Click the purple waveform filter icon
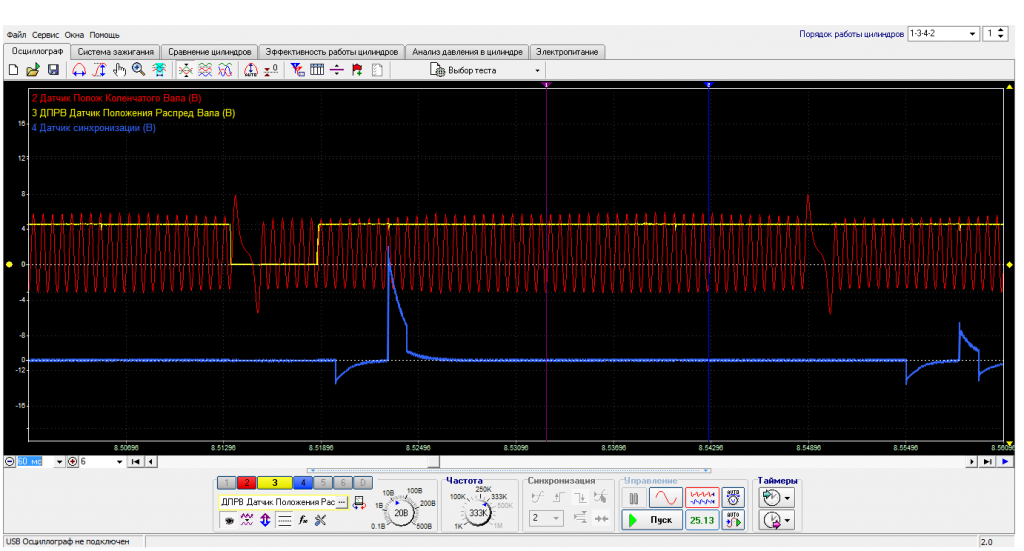Screen dimensions: 1024x551 [x=247, y=520]
